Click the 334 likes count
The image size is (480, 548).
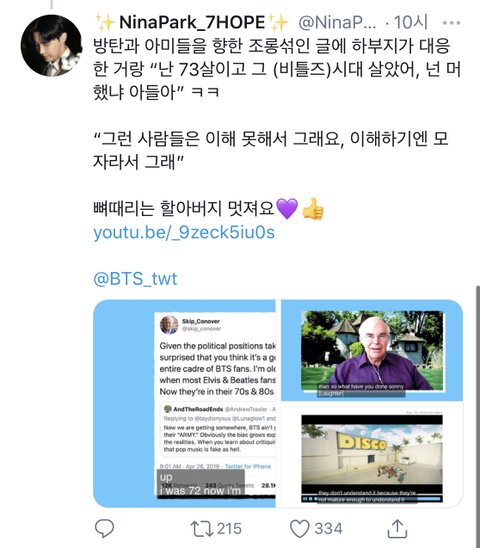click(x=328, y=528)
